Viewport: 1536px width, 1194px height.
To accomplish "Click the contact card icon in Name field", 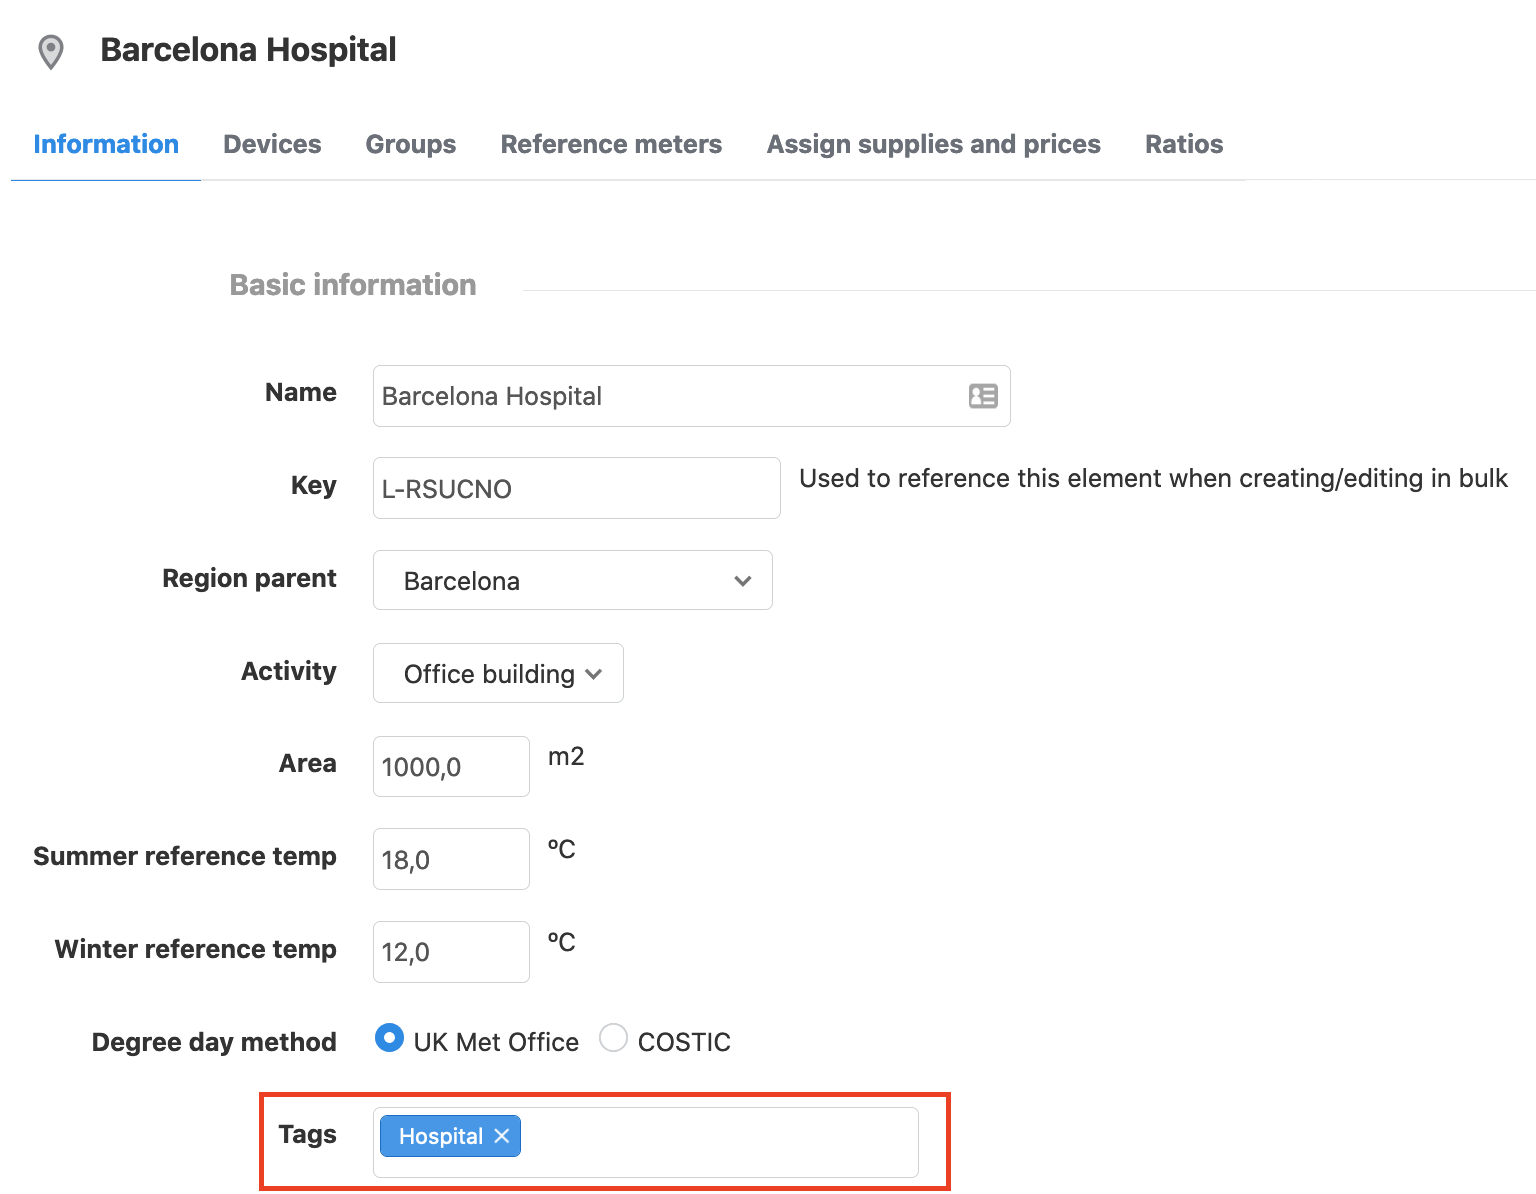I will (x=983, y=396).
